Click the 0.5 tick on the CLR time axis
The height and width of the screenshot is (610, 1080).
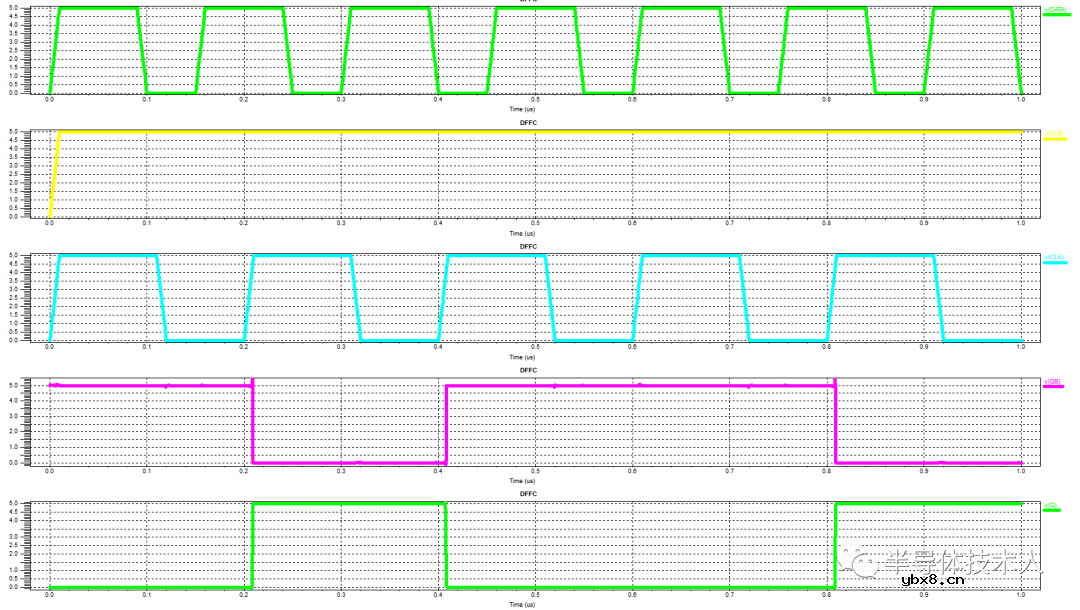[535, 224]
